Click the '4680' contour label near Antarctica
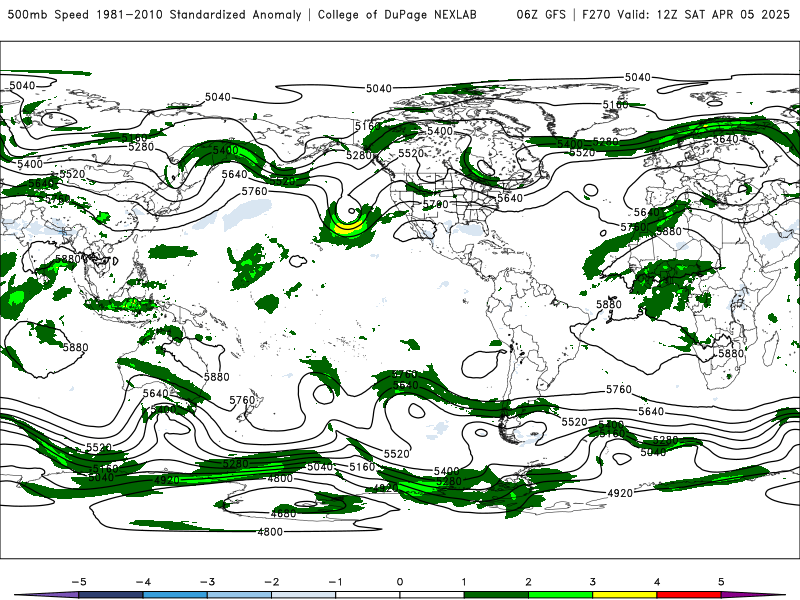 point(283,514)
